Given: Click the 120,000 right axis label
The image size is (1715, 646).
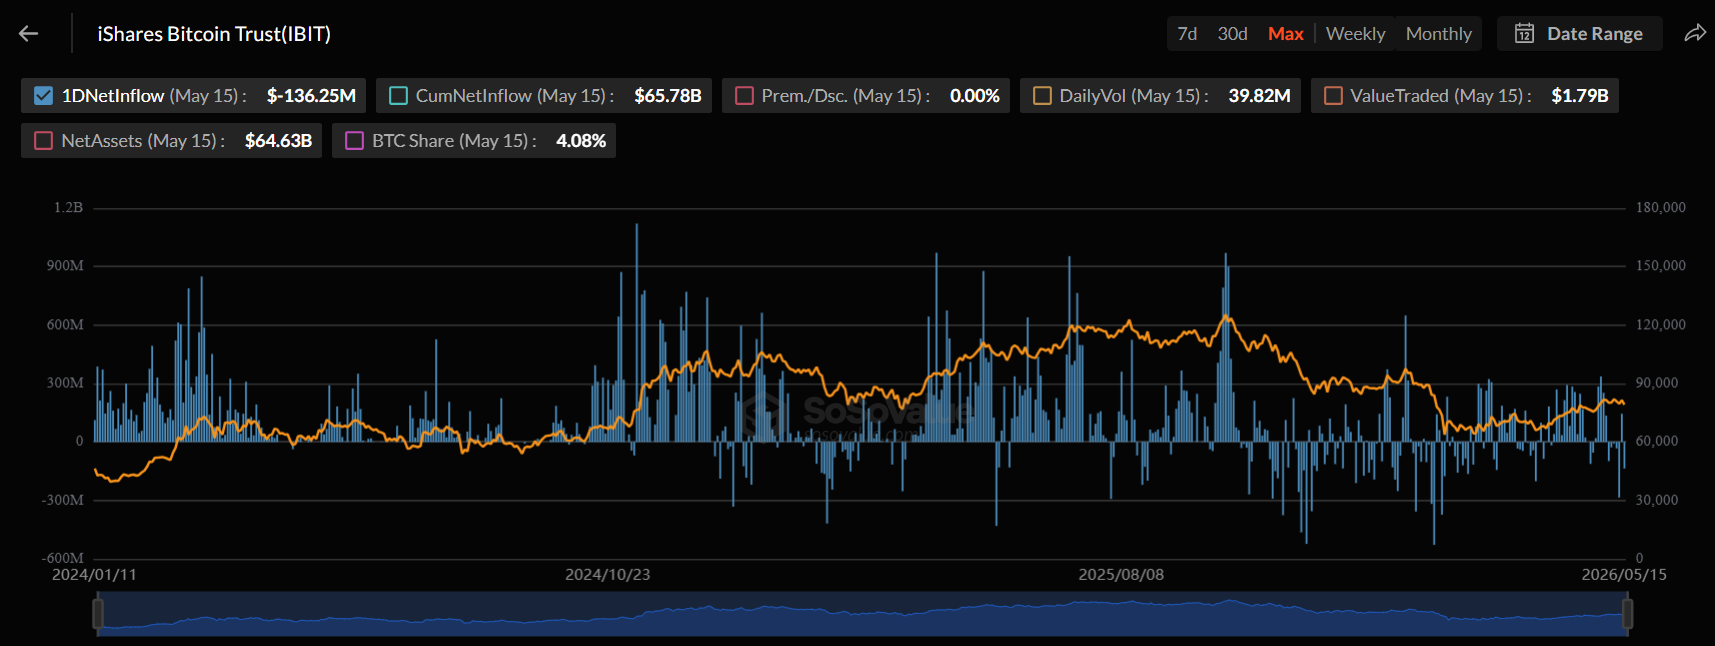Looking at the screenshot, I should (x=1661, y=325).
